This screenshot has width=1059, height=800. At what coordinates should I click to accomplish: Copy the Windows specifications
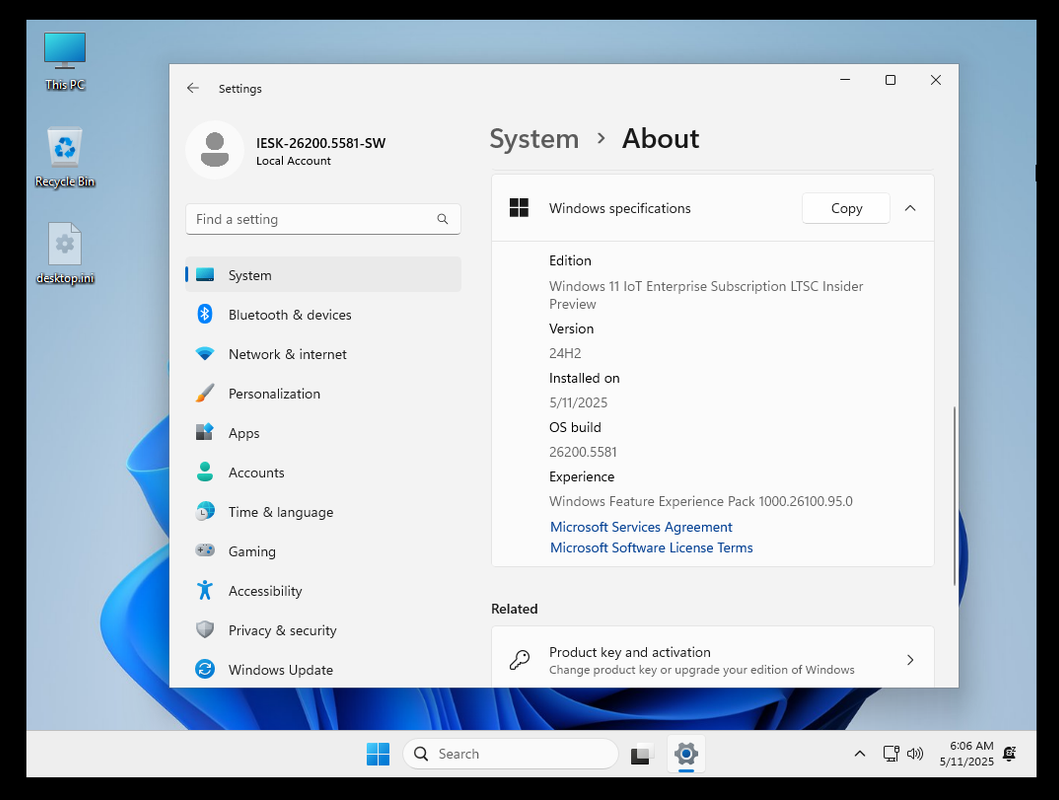846,208
